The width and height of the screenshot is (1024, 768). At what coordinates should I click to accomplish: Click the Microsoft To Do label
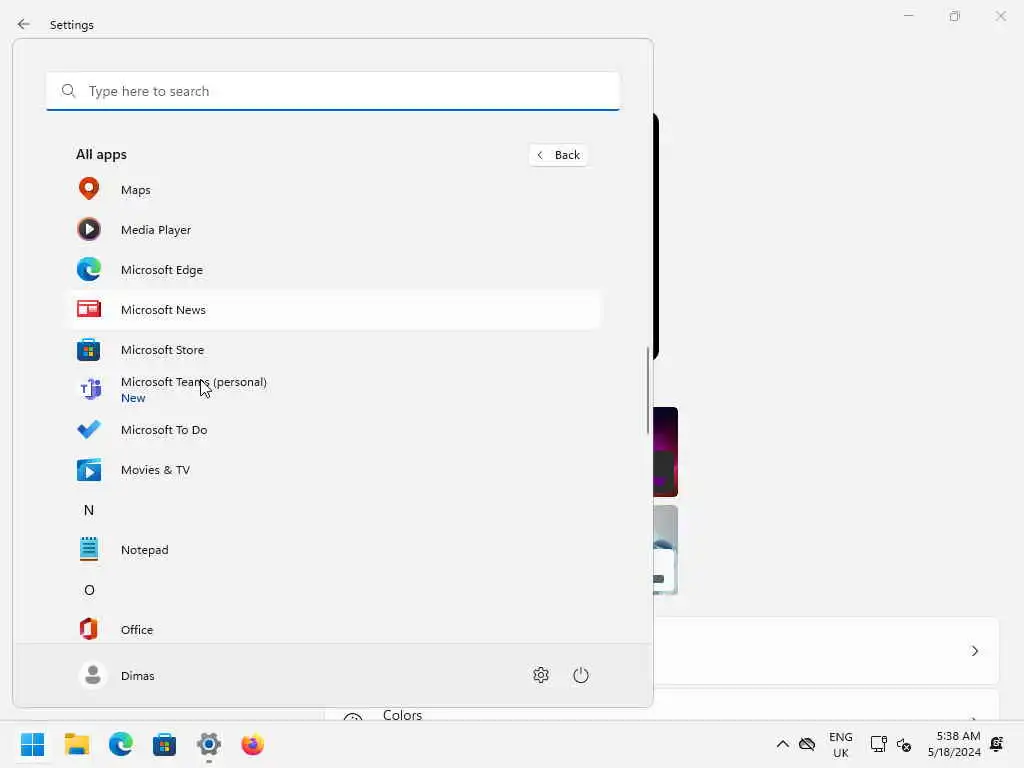pos(164,430)
